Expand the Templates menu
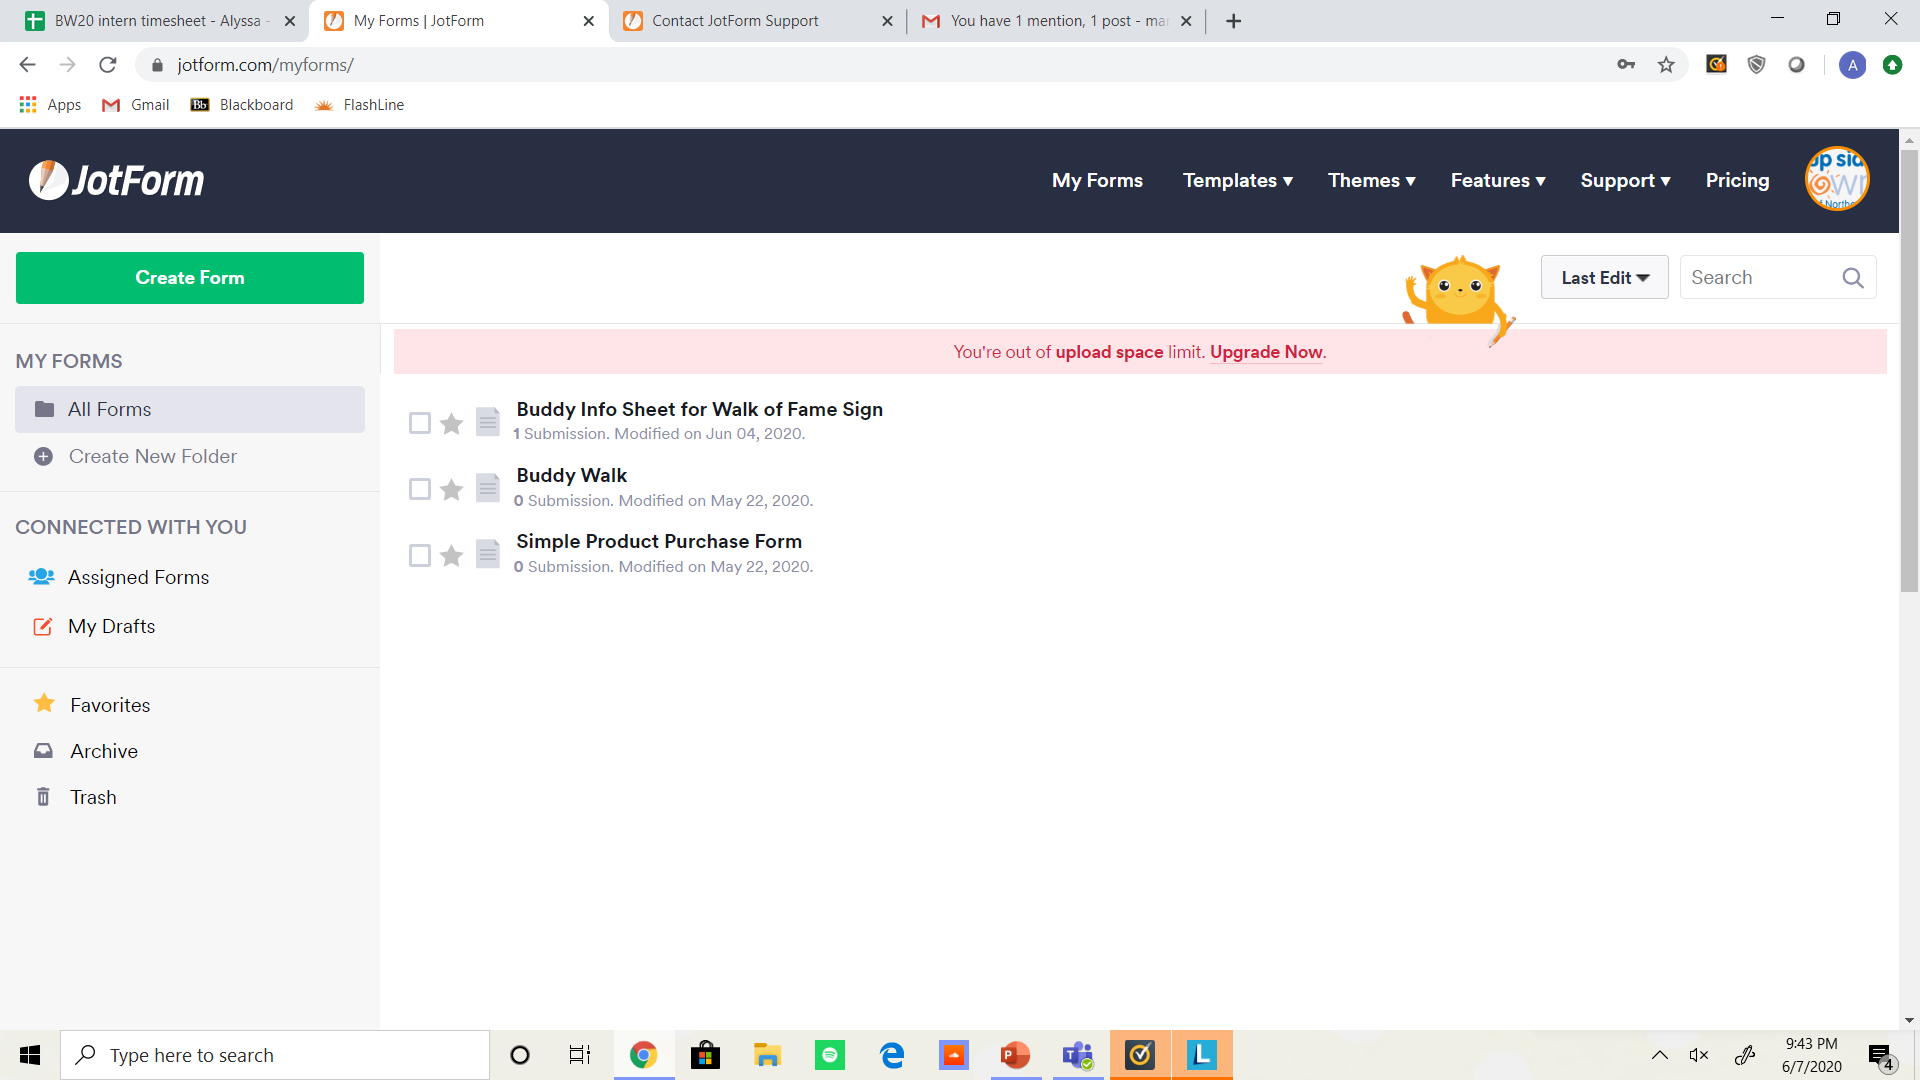Screen dimensions: 1920x1080 [x=1237, y=180]
